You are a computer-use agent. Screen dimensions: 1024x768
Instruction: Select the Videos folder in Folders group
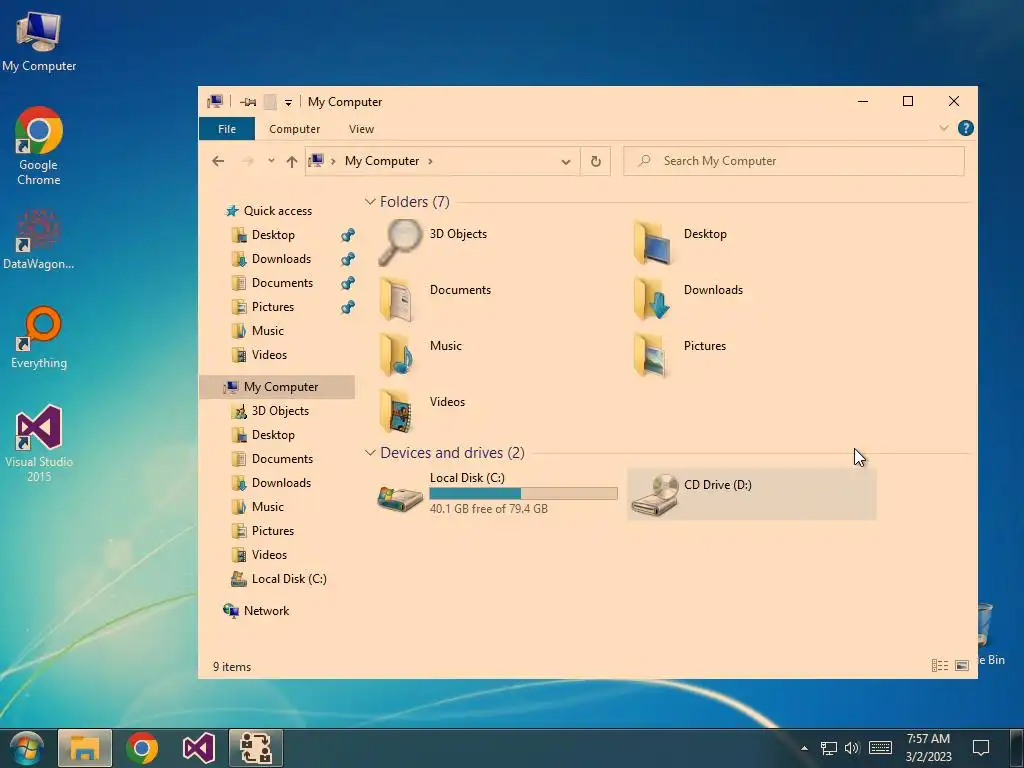pyautogui.click(x=423, y=411)
